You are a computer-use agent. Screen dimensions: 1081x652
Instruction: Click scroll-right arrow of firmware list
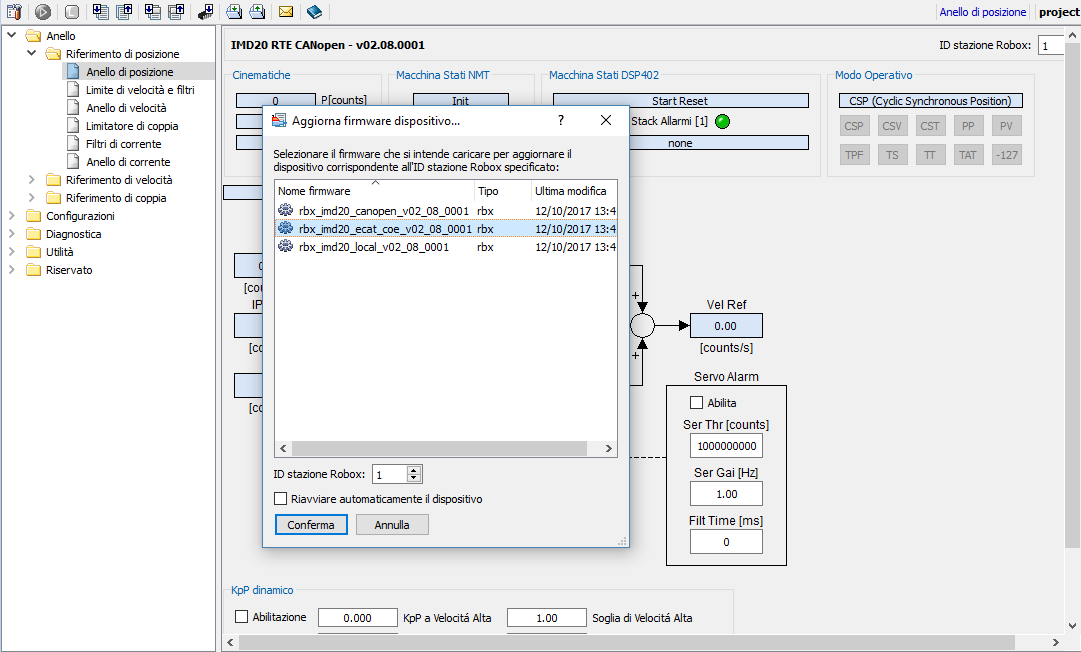point(609,448)
